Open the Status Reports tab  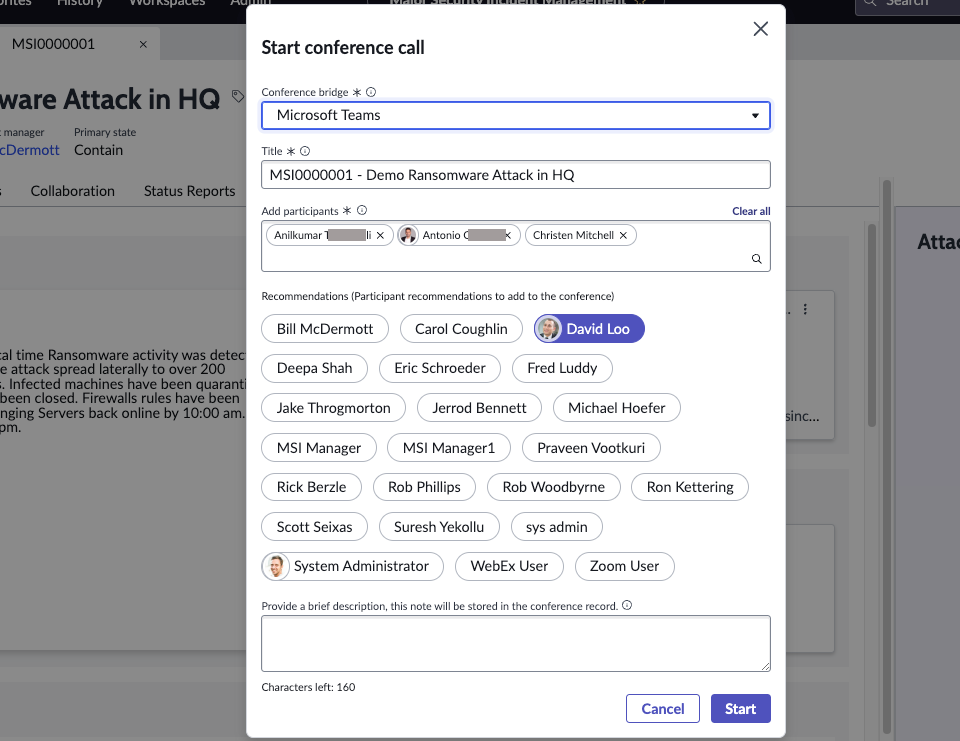tap(189, 191)
